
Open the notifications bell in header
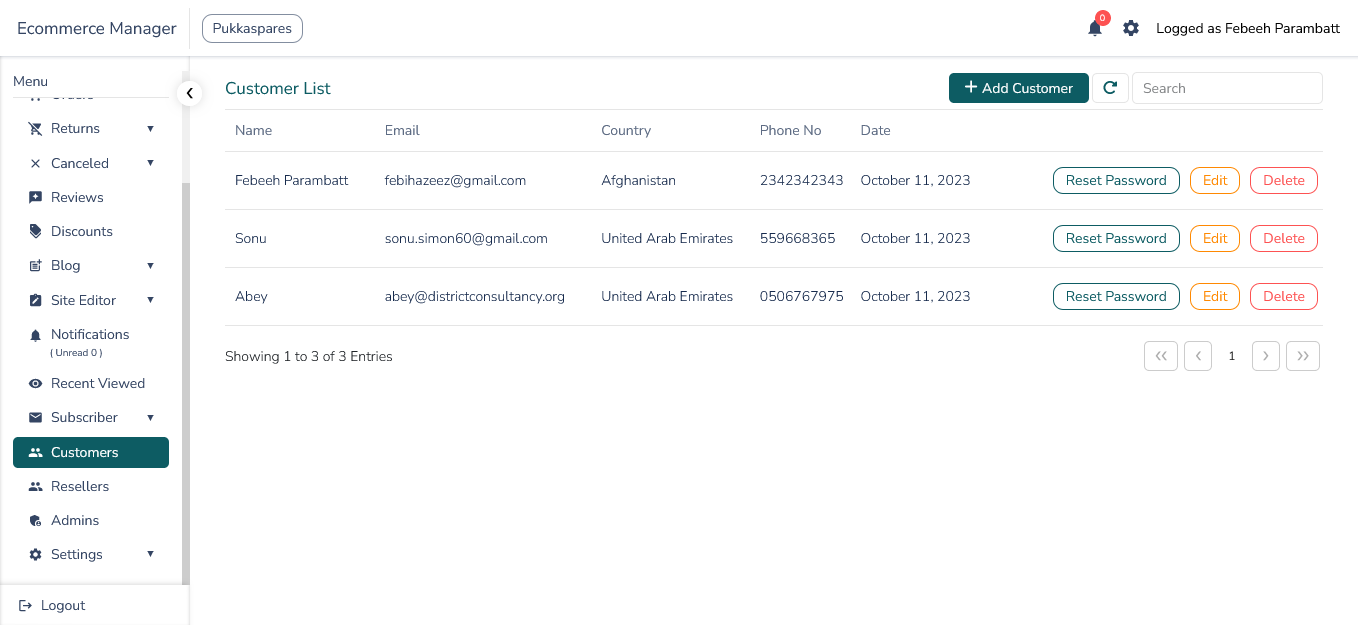pos(1095,28)
